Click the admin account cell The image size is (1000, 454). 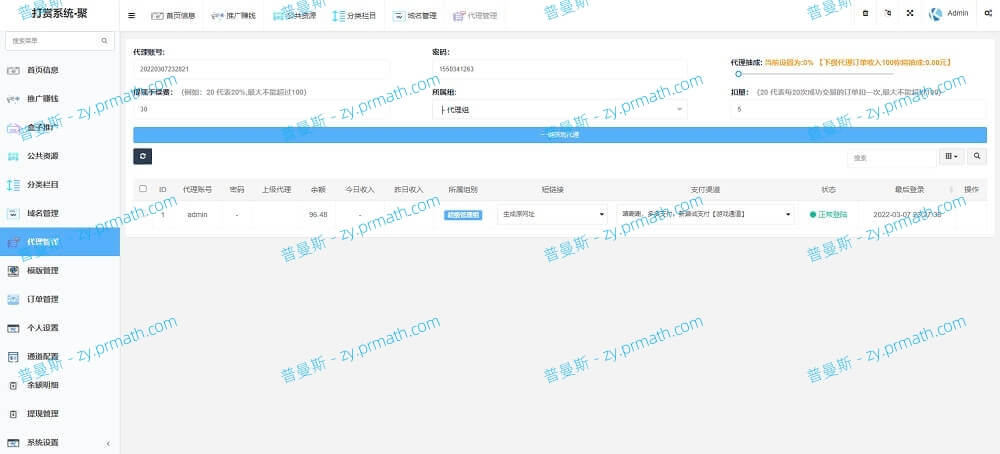(197, 215)
